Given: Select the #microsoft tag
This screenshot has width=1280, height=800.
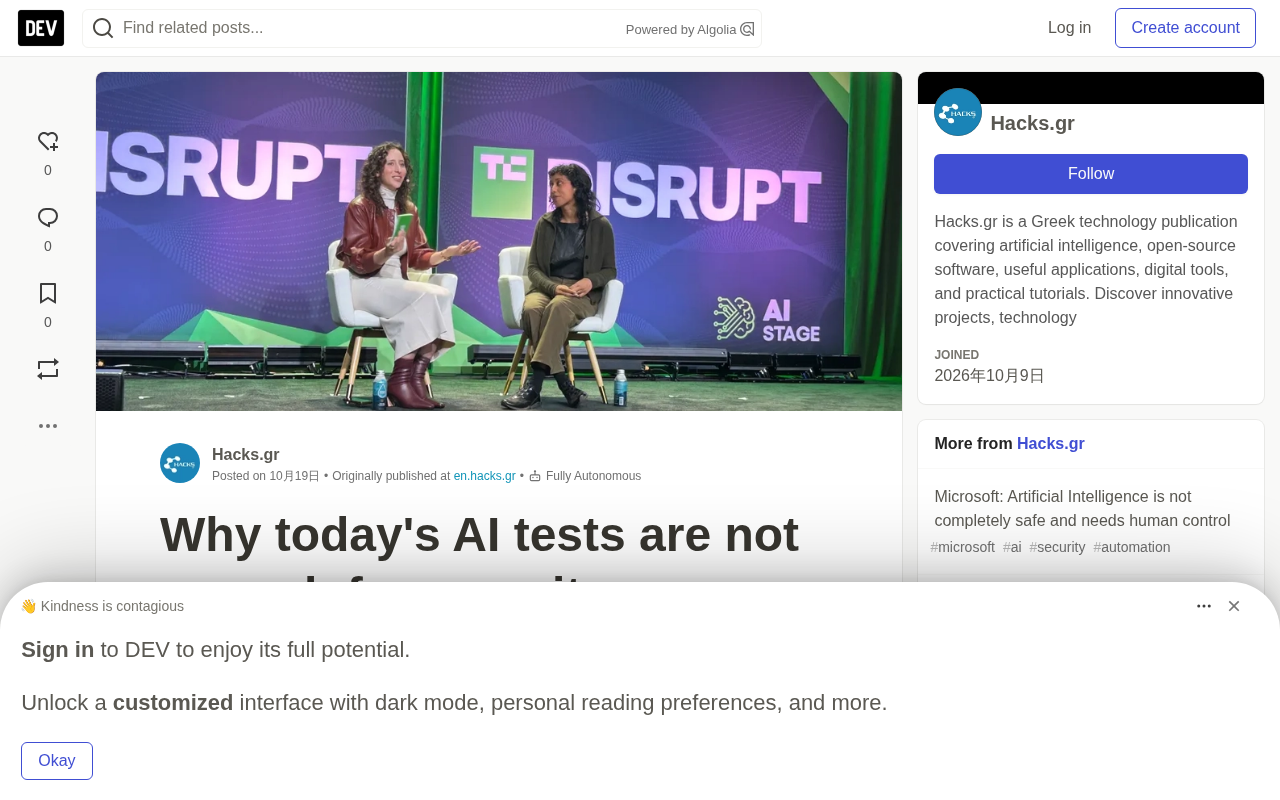Looking at the screenshot, I should point(963,547).
